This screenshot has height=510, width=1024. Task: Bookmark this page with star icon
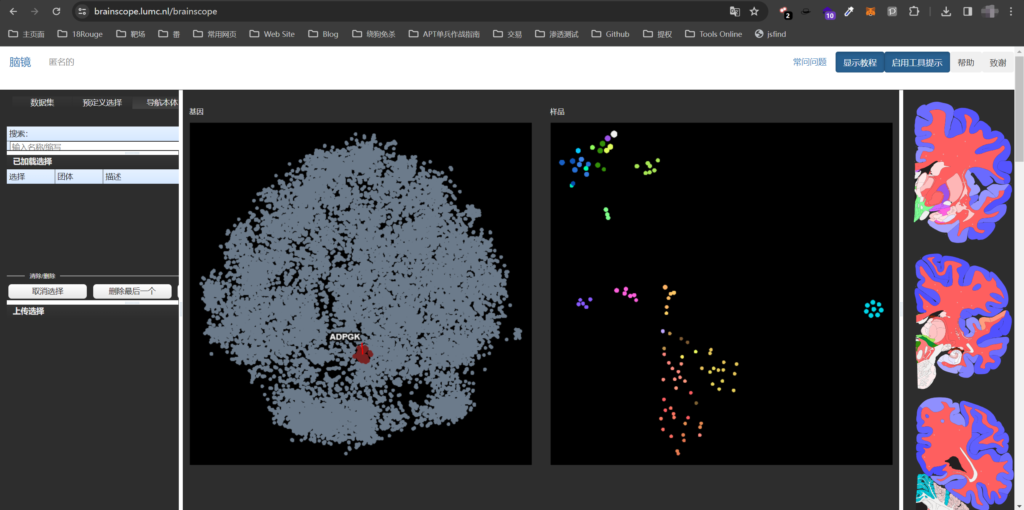754,11
